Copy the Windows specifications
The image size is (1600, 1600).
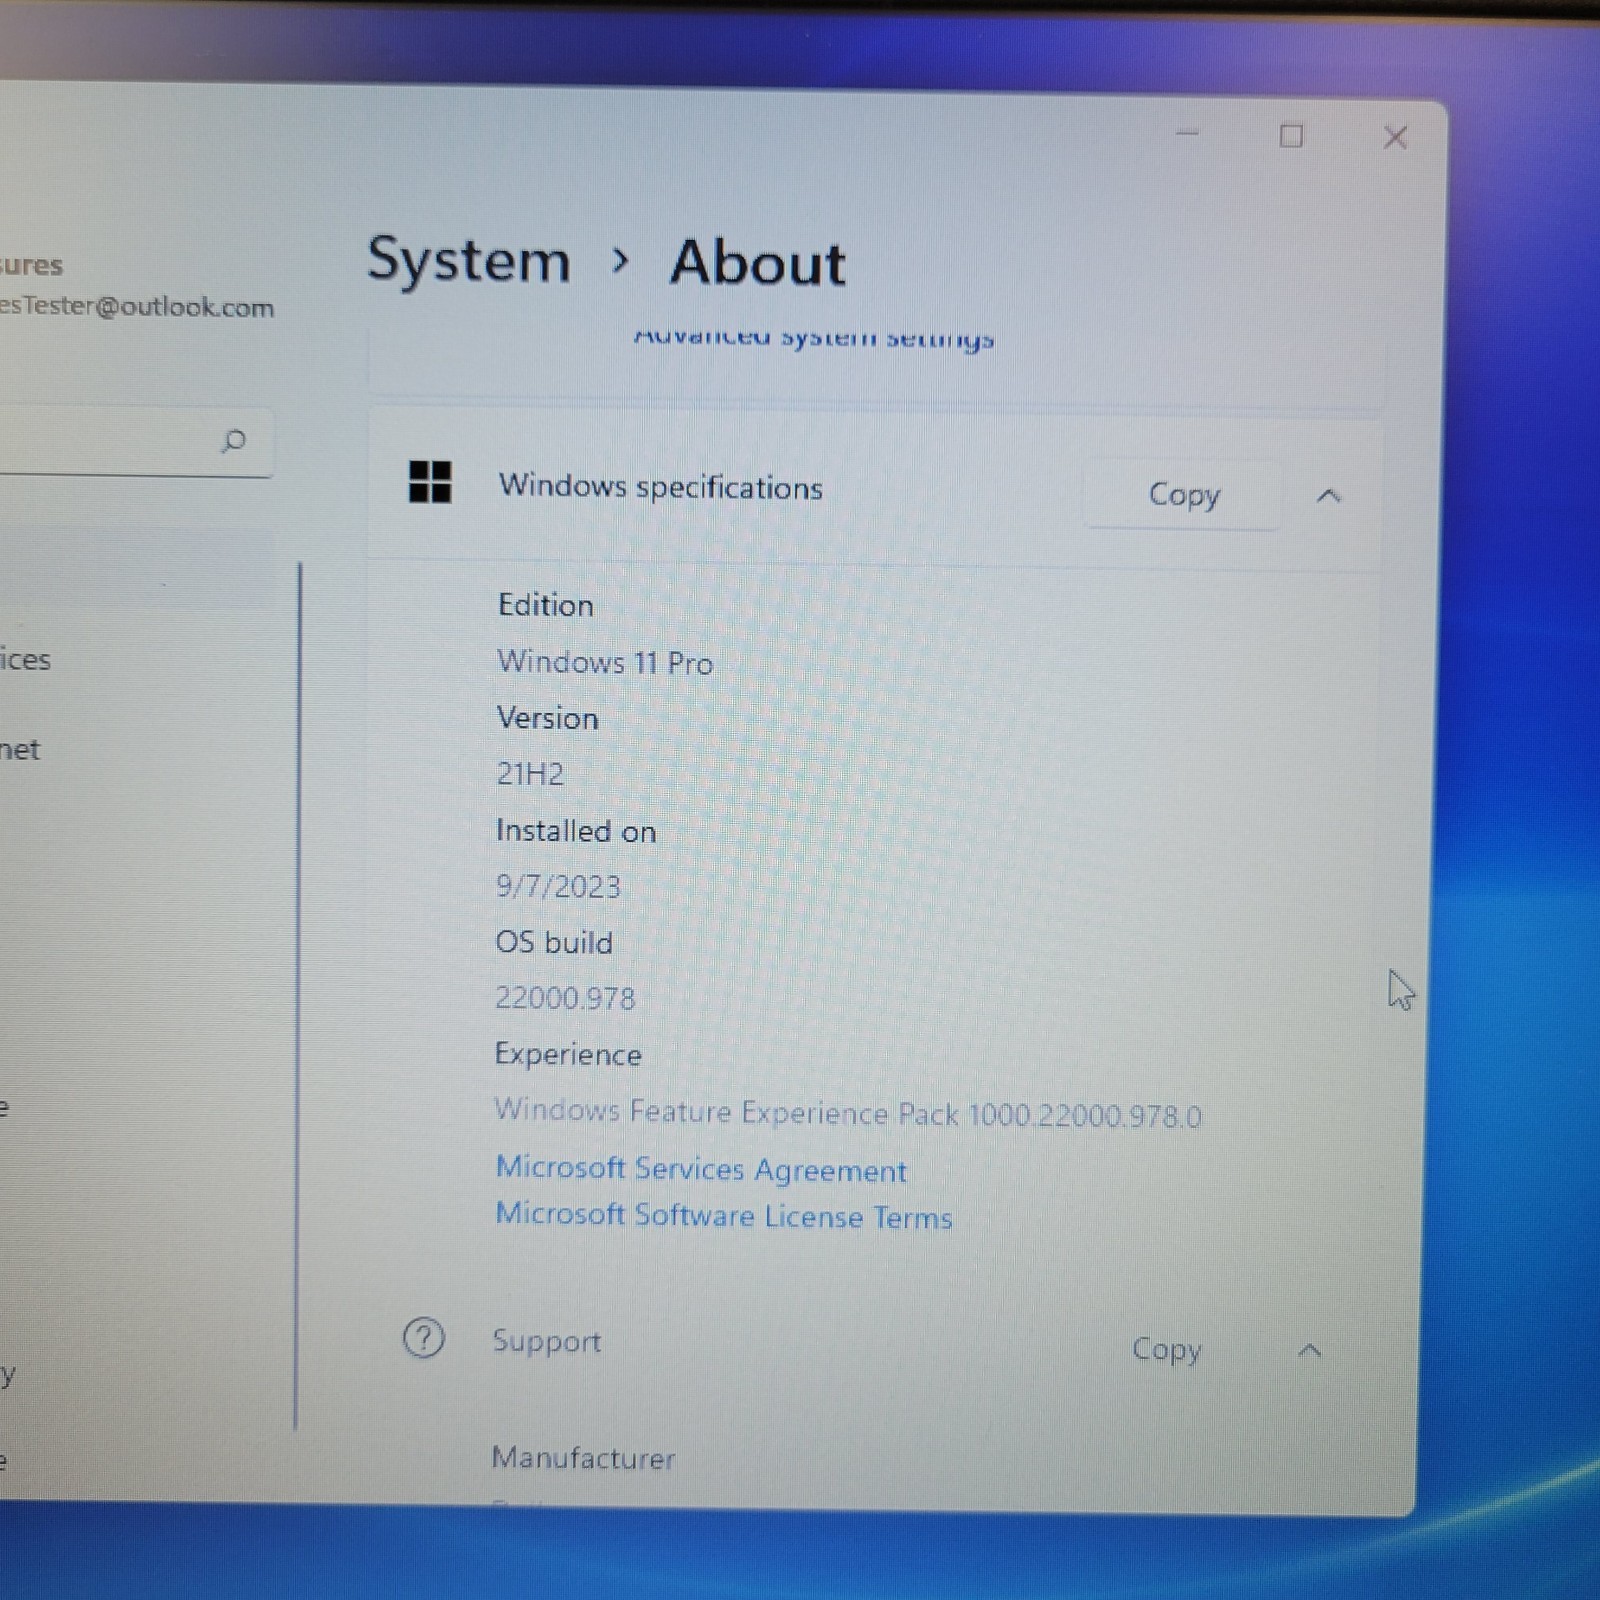point(1183,494)
